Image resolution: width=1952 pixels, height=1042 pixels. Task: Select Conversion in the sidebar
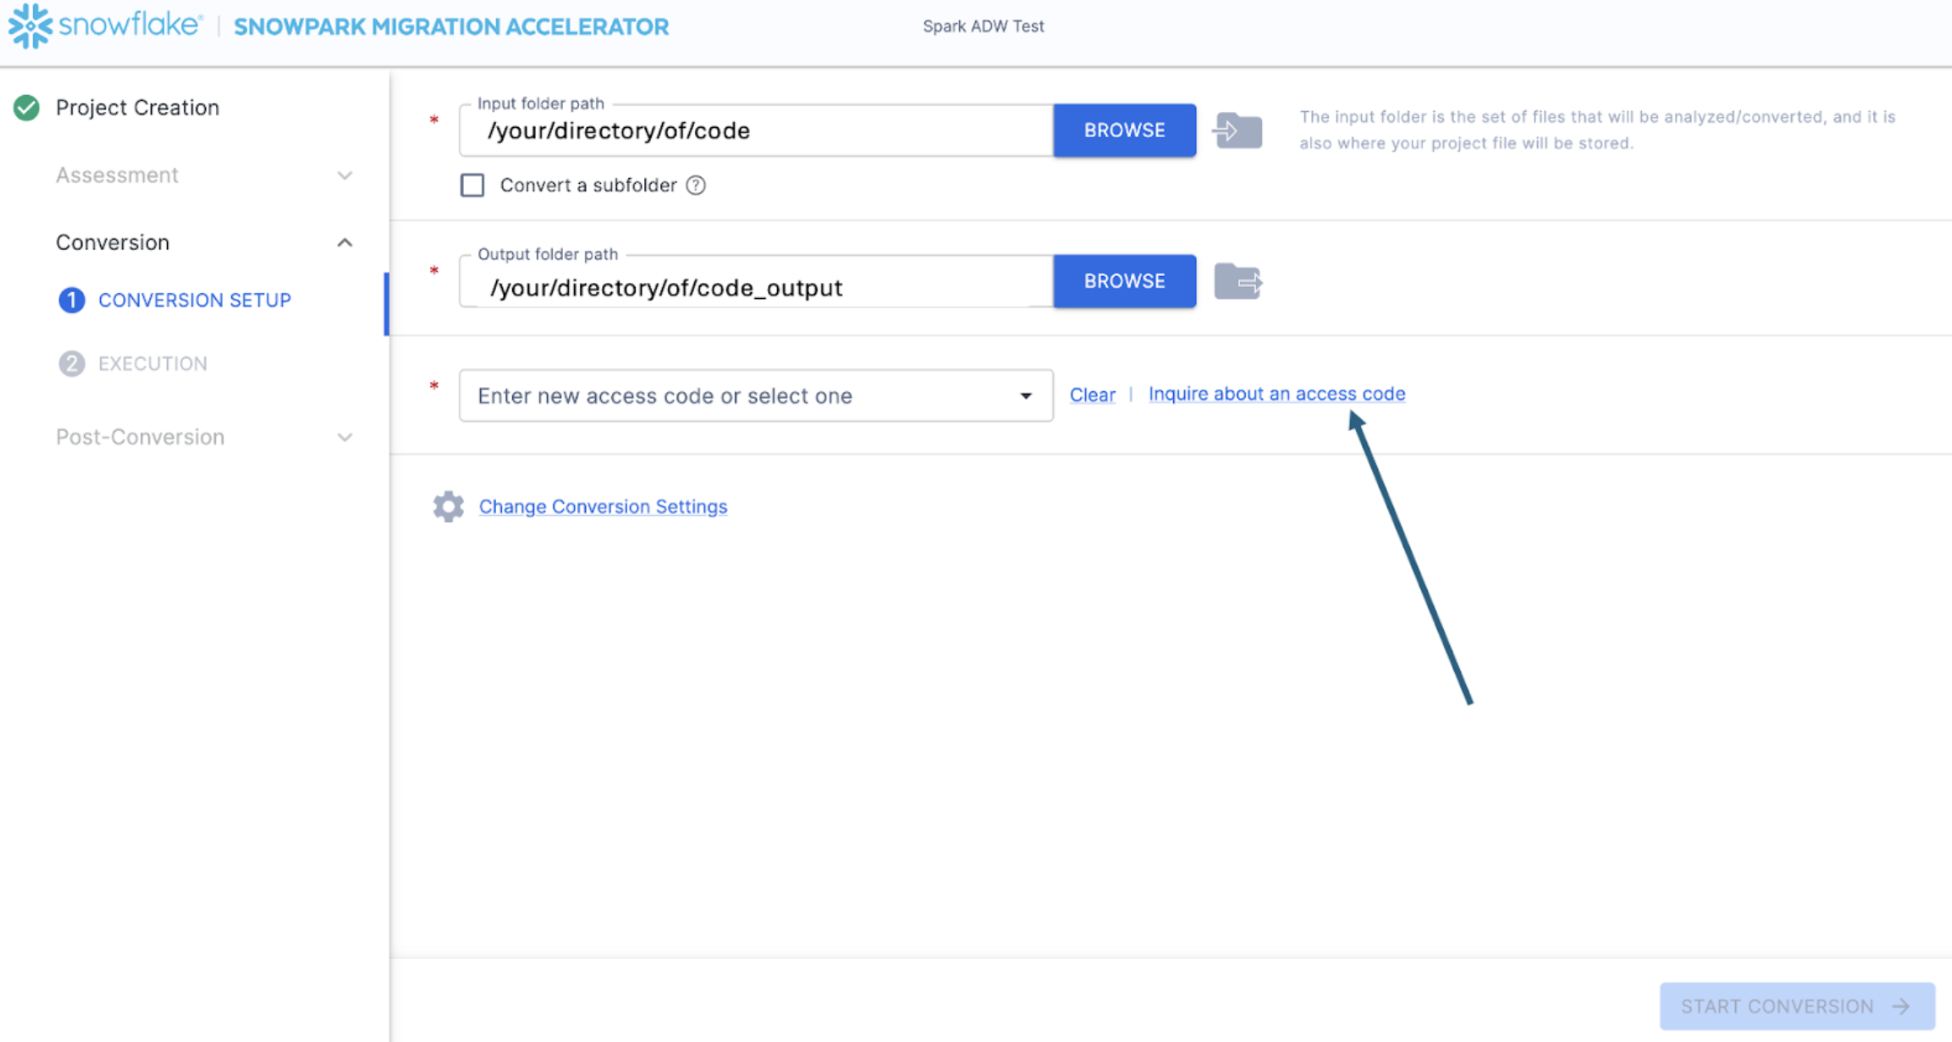(x=112, y=242)
